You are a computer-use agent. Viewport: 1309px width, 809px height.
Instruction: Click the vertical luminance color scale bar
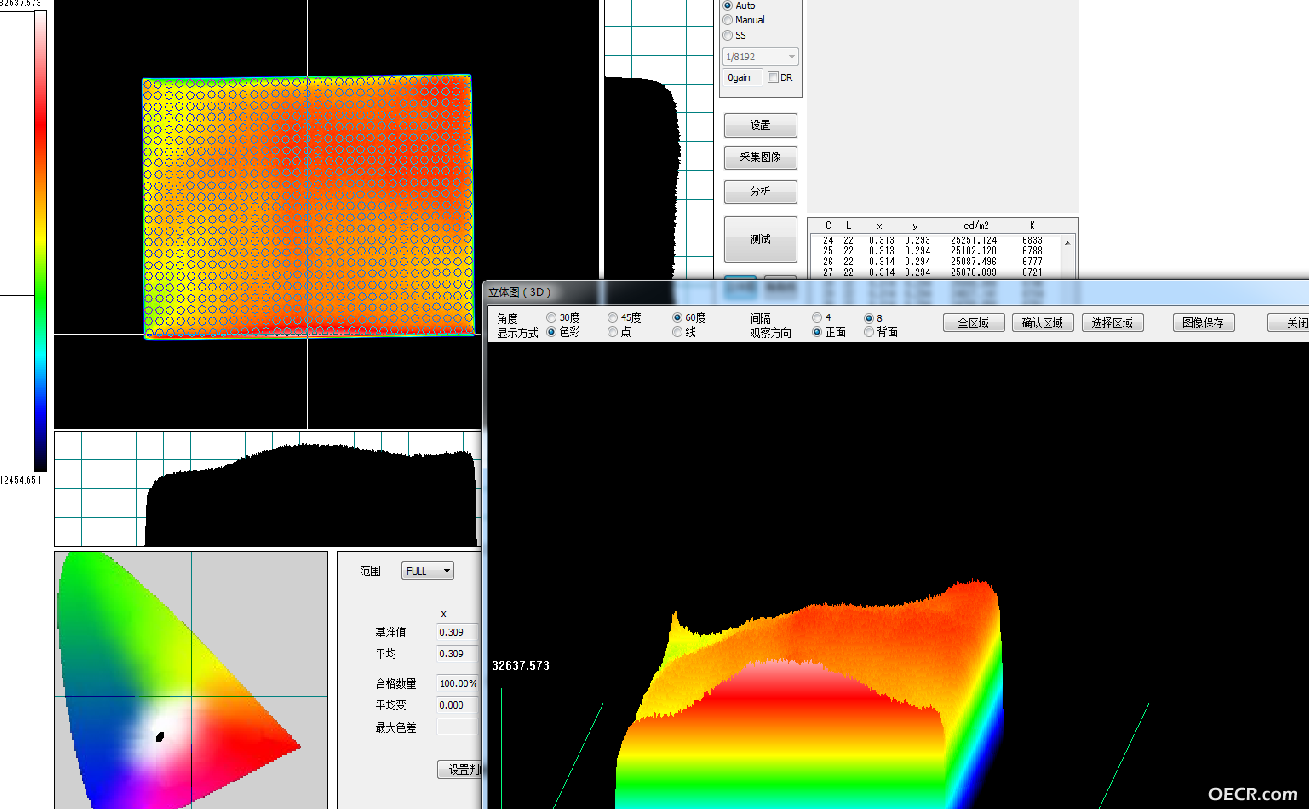tap(40, 241)
